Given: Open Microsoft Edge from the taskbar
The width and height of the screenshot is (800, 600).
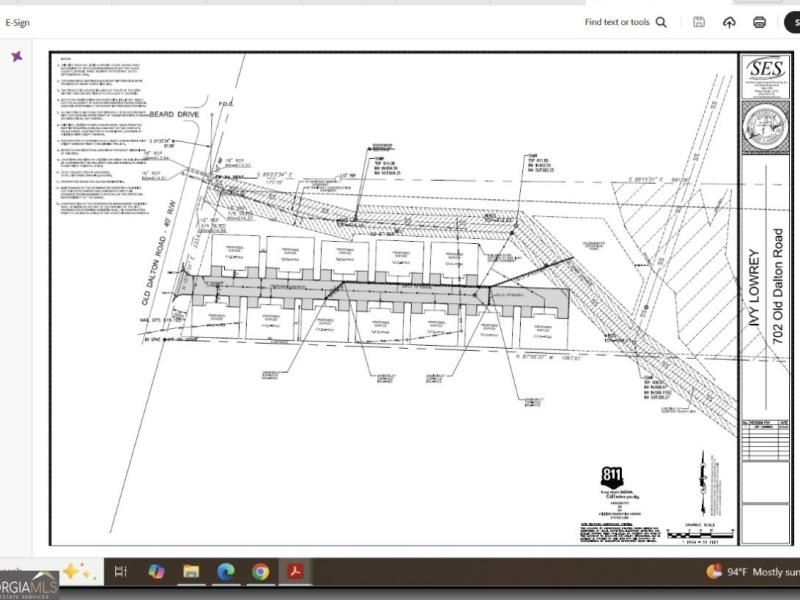Looking at the screenshot, I should coord(226,571).
